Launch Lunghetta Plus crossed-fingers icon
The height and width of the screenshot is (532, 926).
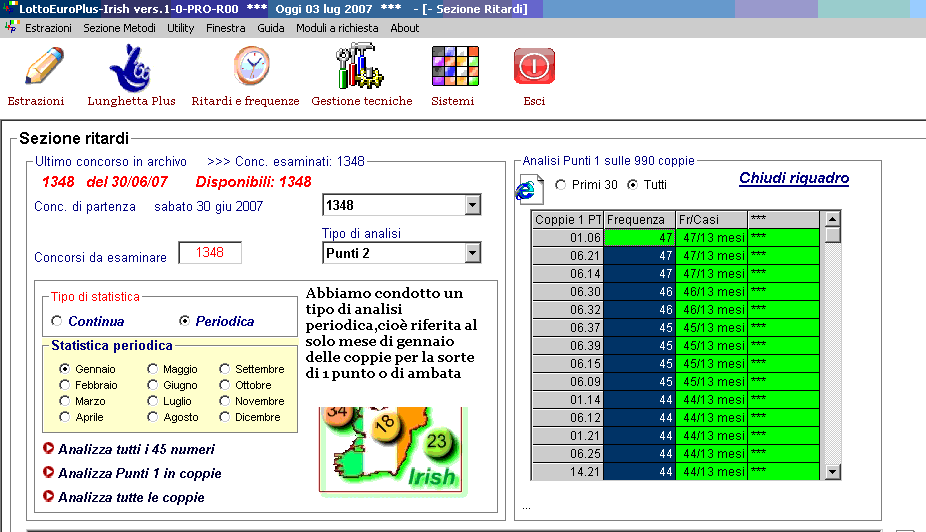click(x=131, y=68)
